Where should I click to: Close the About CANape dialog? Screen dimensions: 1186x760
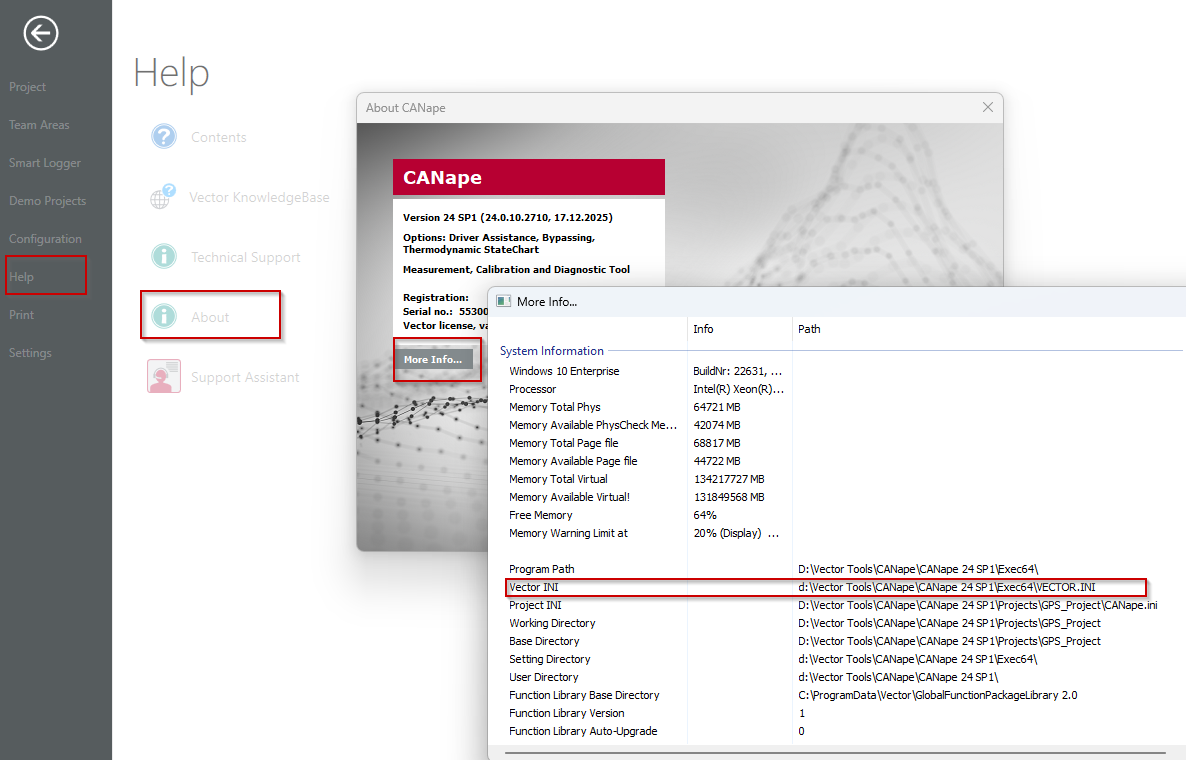988,107
